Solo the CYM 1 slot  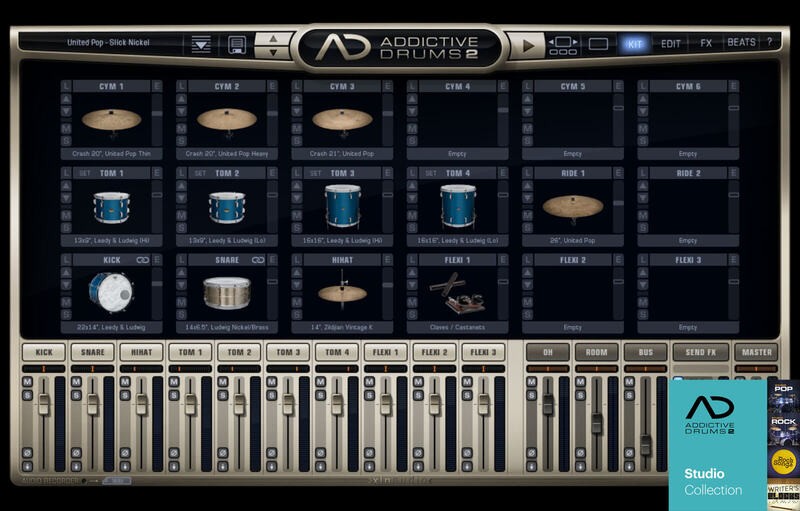(x=66, y=141)
